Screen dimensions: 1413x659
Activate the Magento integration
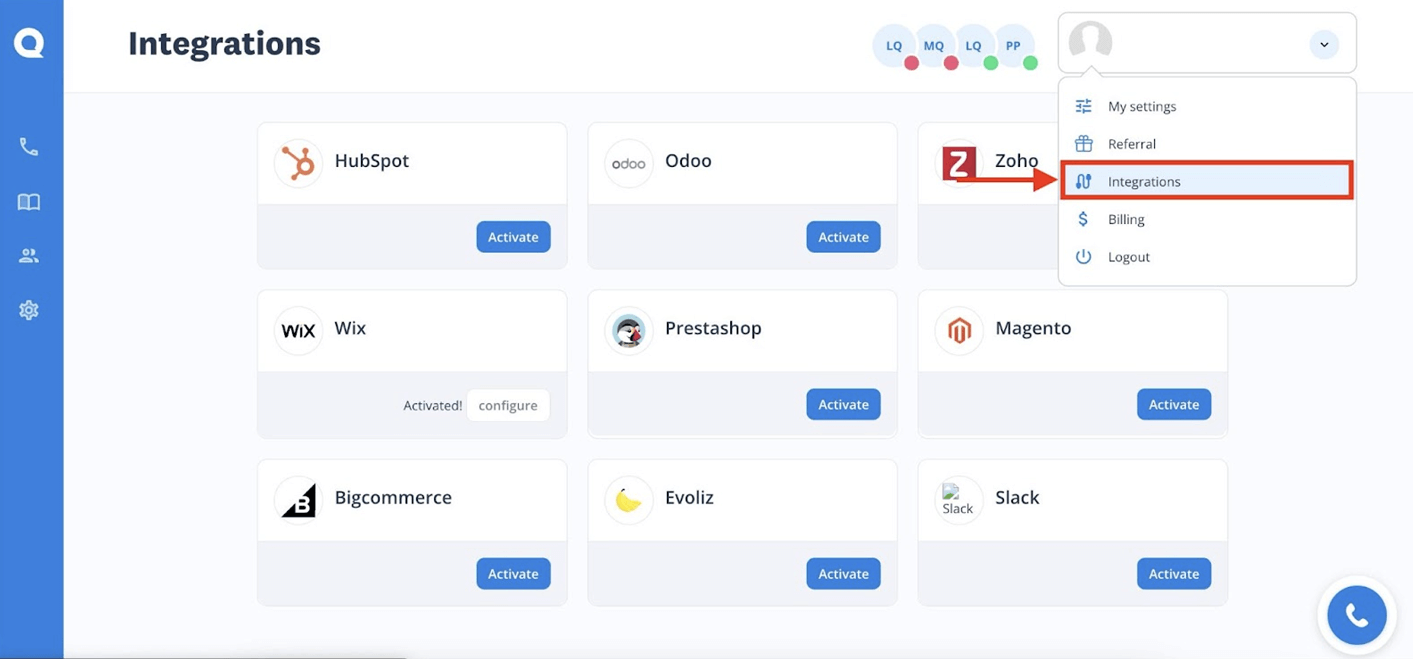click(x=1174, y=405)
